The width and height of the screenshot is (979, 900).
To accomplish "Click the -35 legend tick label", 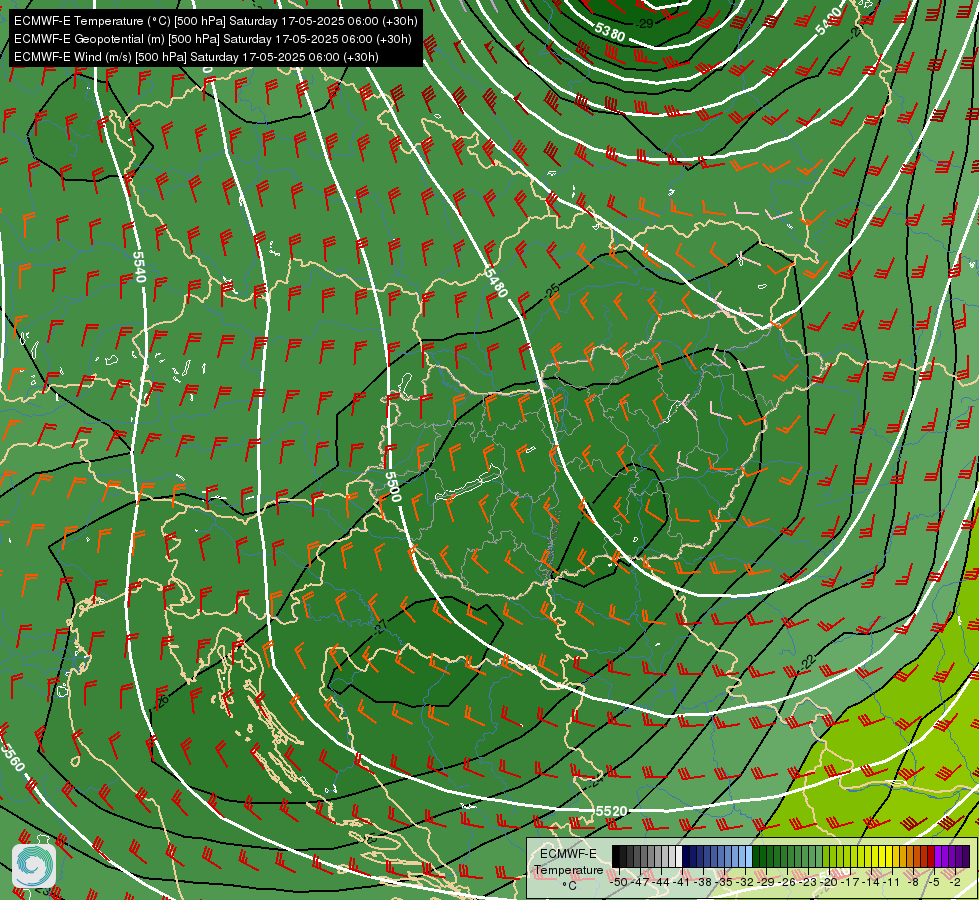I will 724,882.
